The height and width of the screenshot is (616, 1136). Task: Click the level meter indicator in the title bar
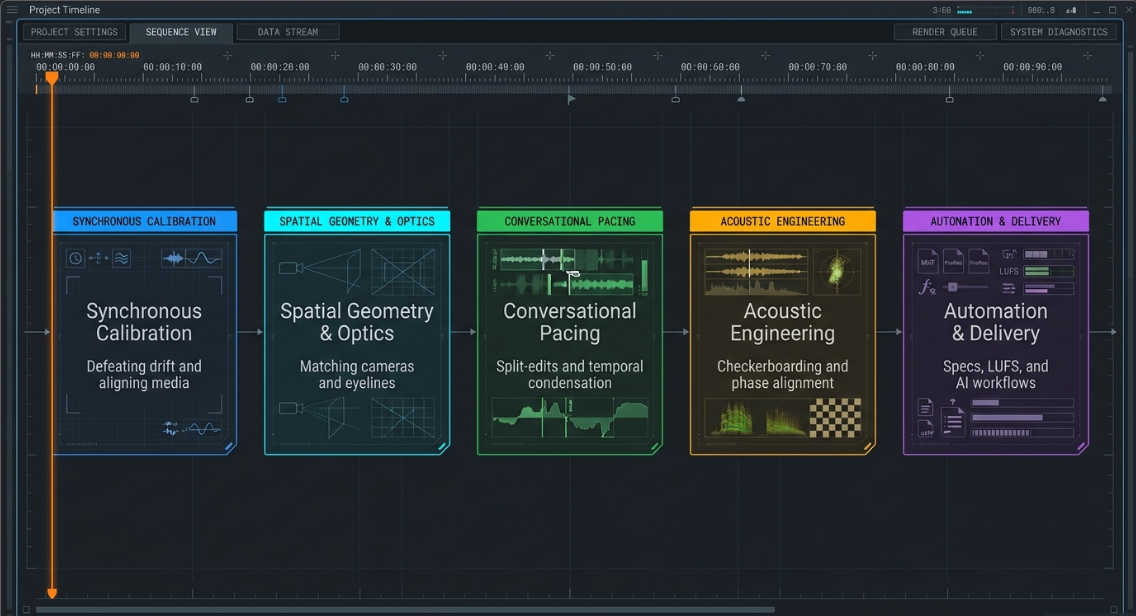pos(985,10)
